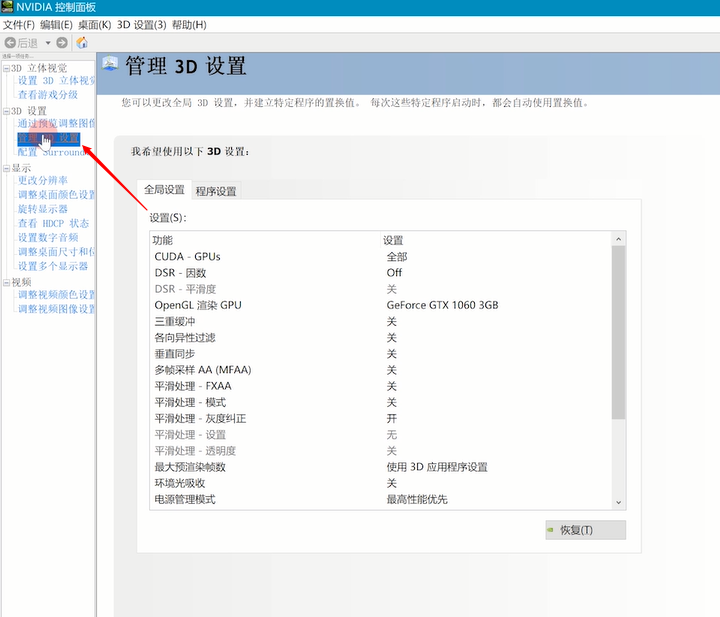Open 调整视频颜色设置 link
Viewport: 720px width, 617px height.
coord(56,294)
